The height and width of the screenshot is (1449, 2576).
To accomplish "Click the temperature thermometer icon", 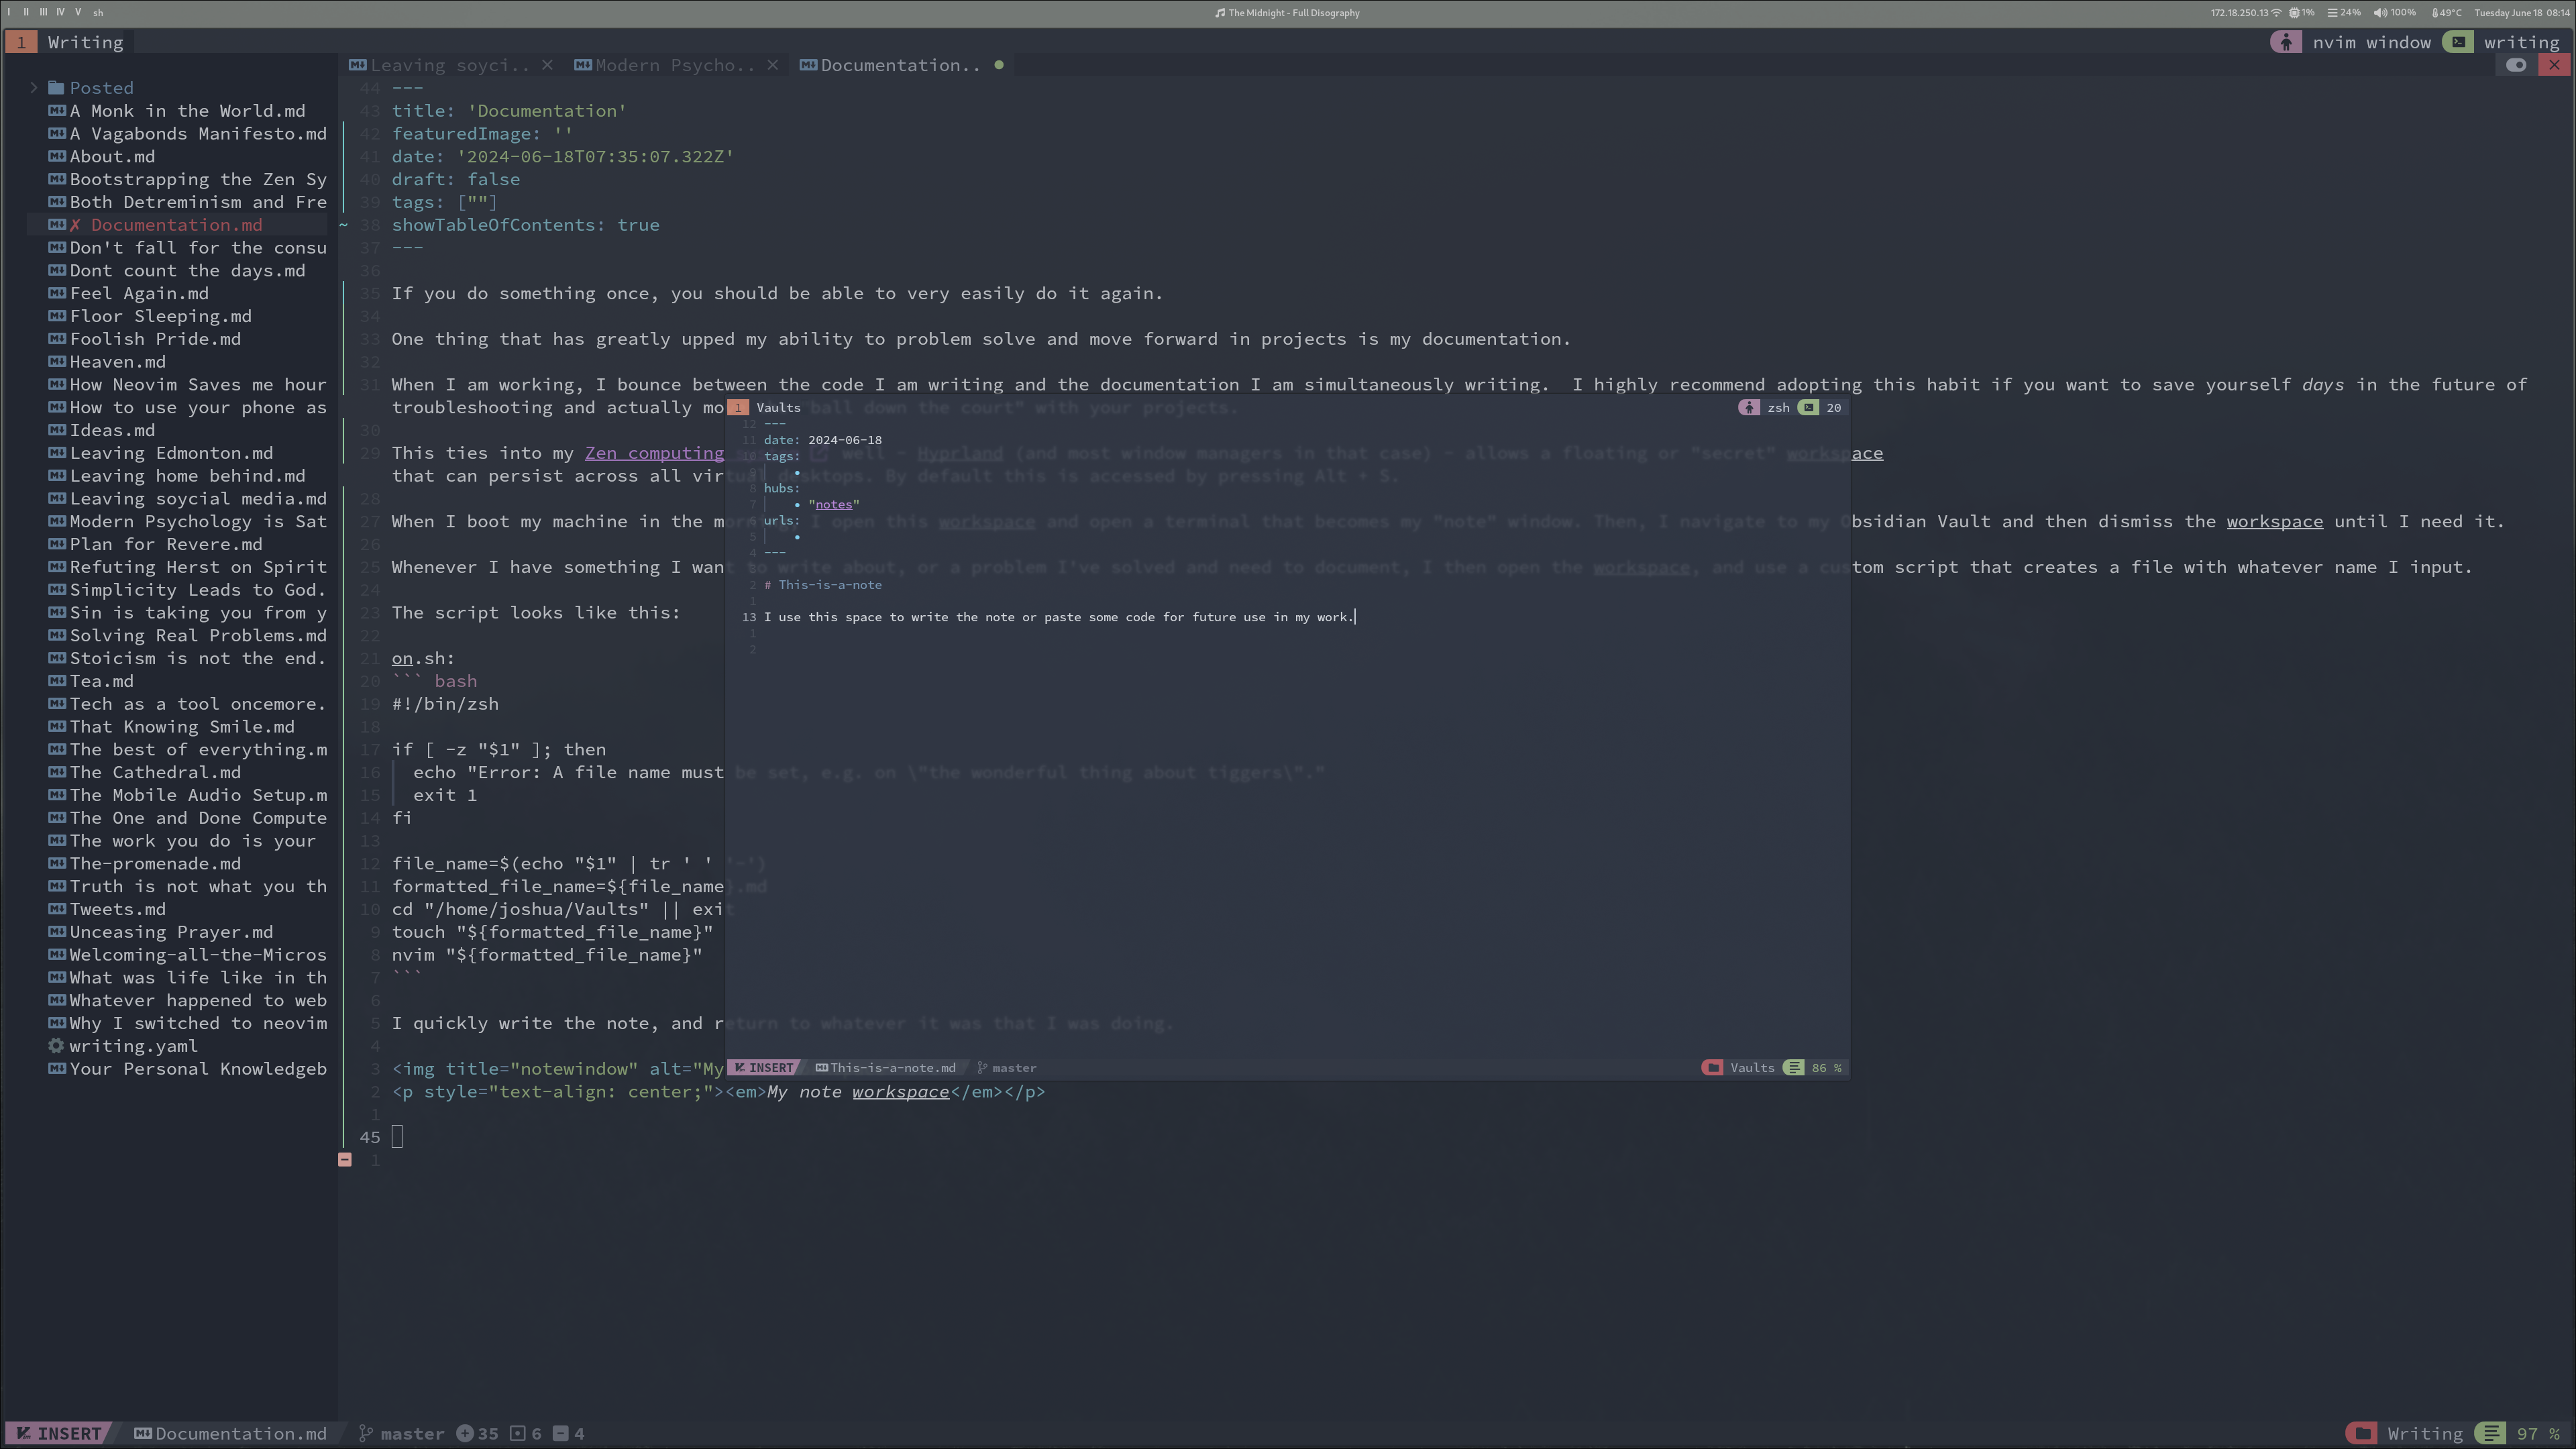I will [2434, 13].
